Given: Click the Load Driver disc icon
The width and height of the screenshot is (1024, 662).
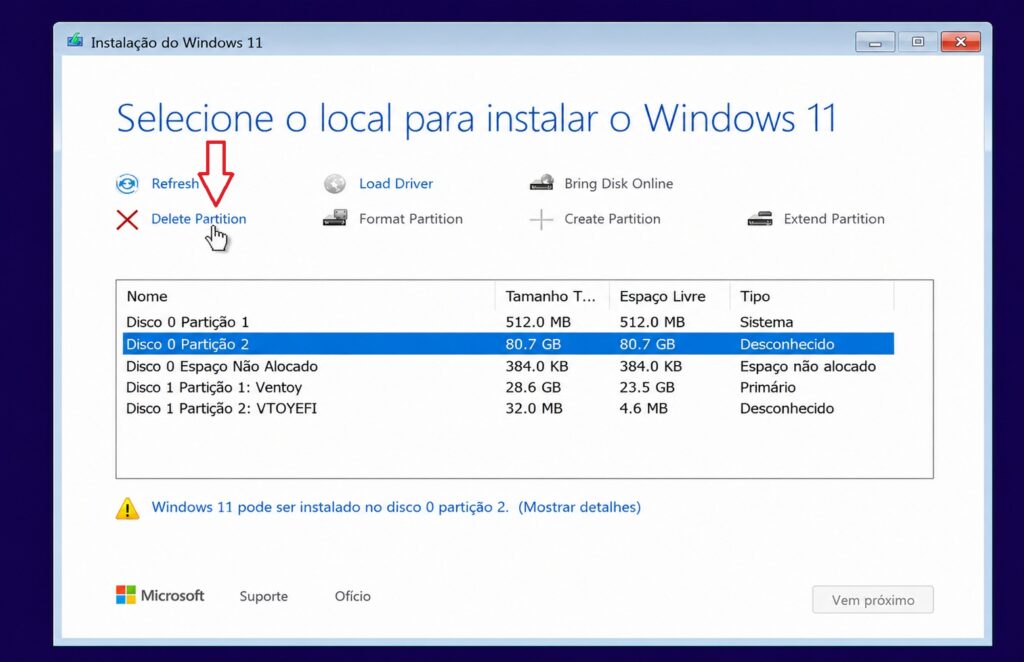Looking at the screenshot, I should click(x=335, y=184).
